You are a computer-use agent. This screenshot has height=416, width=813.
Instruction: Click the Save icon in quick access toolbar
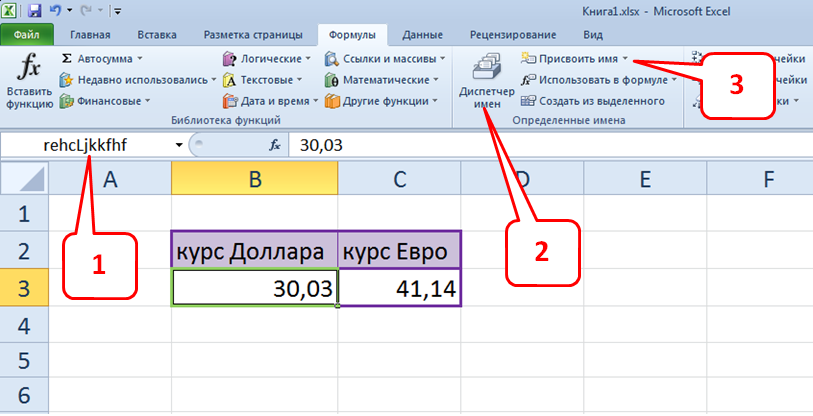click(x=35, y=11)
